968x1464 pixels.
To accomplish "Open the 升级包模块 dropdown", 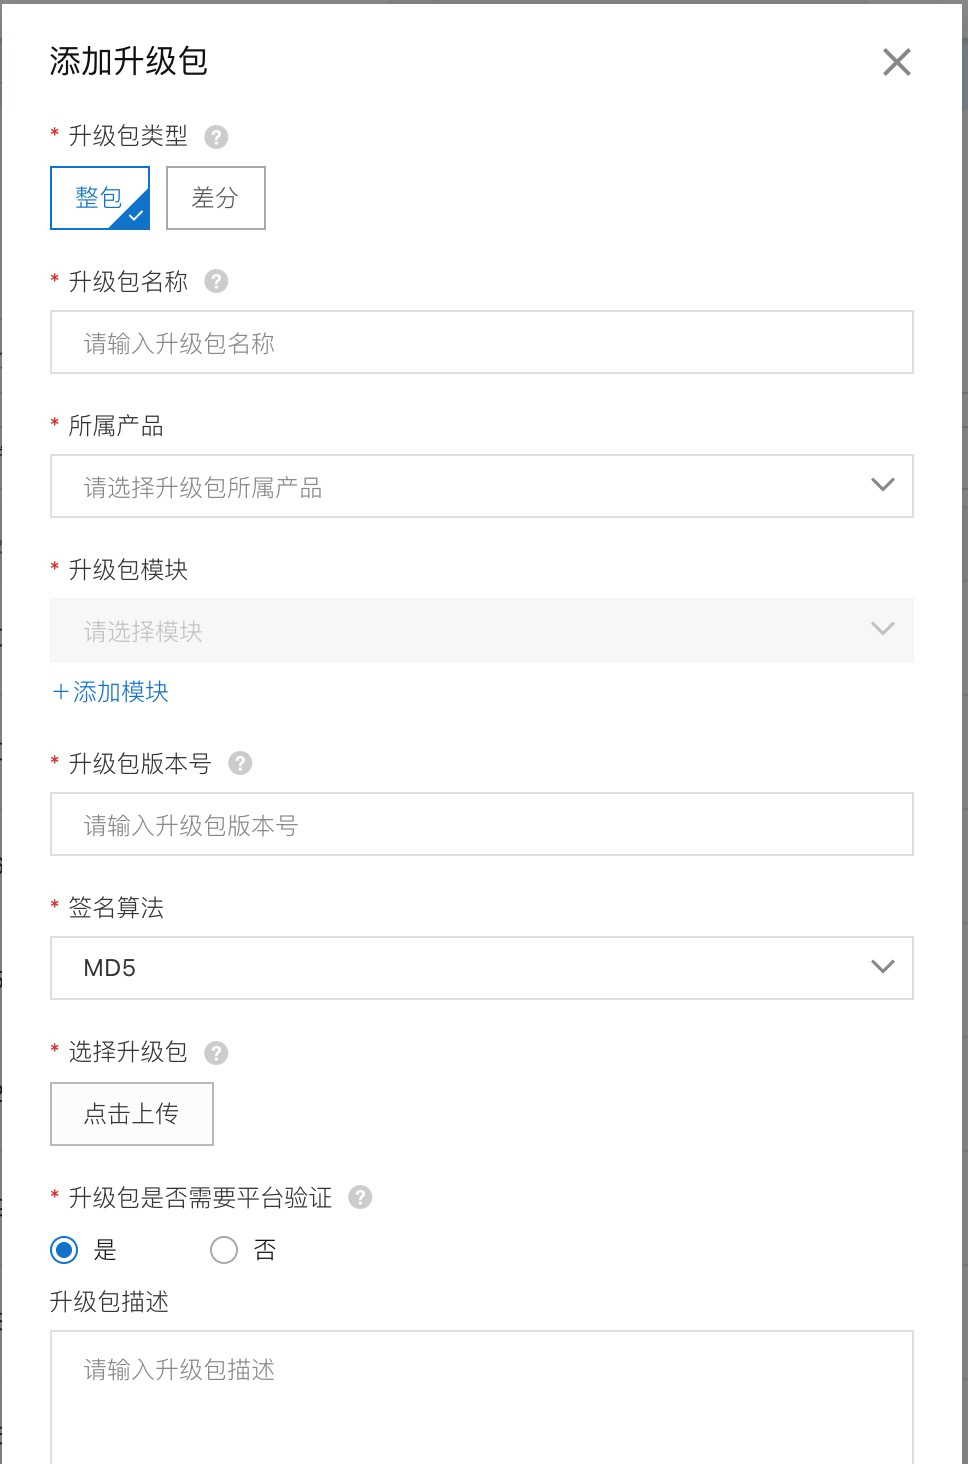I will point(482,630).
